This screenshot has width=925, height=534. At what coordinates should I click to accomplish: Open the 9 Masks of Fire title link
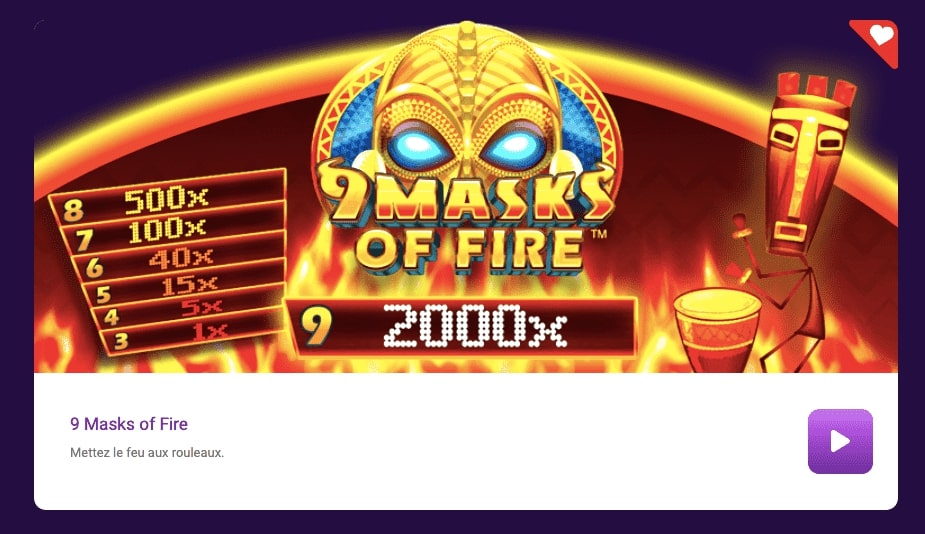[x=129, y=424]
